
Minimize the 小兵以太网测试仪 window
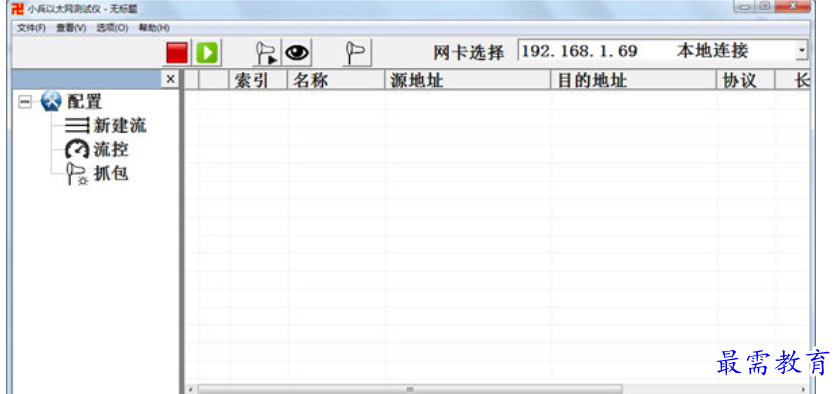(x=744, y=6)
